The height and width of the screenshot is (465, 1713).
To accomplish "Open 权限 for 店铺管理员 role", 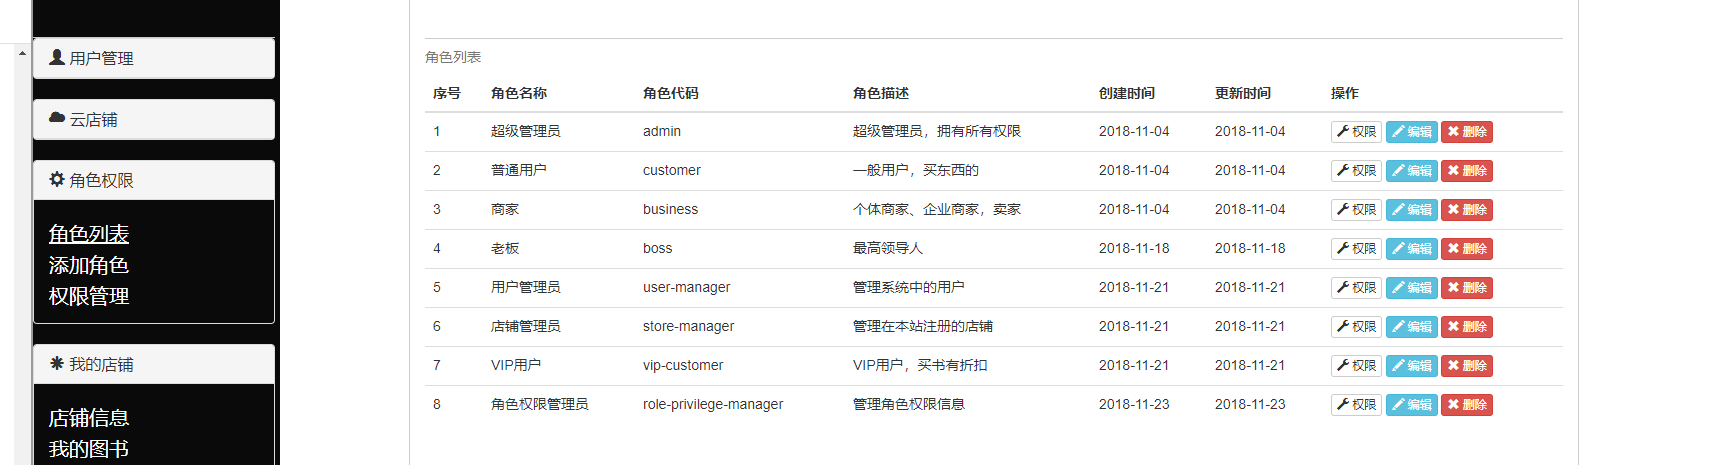I will click(x=1356, y=327).
